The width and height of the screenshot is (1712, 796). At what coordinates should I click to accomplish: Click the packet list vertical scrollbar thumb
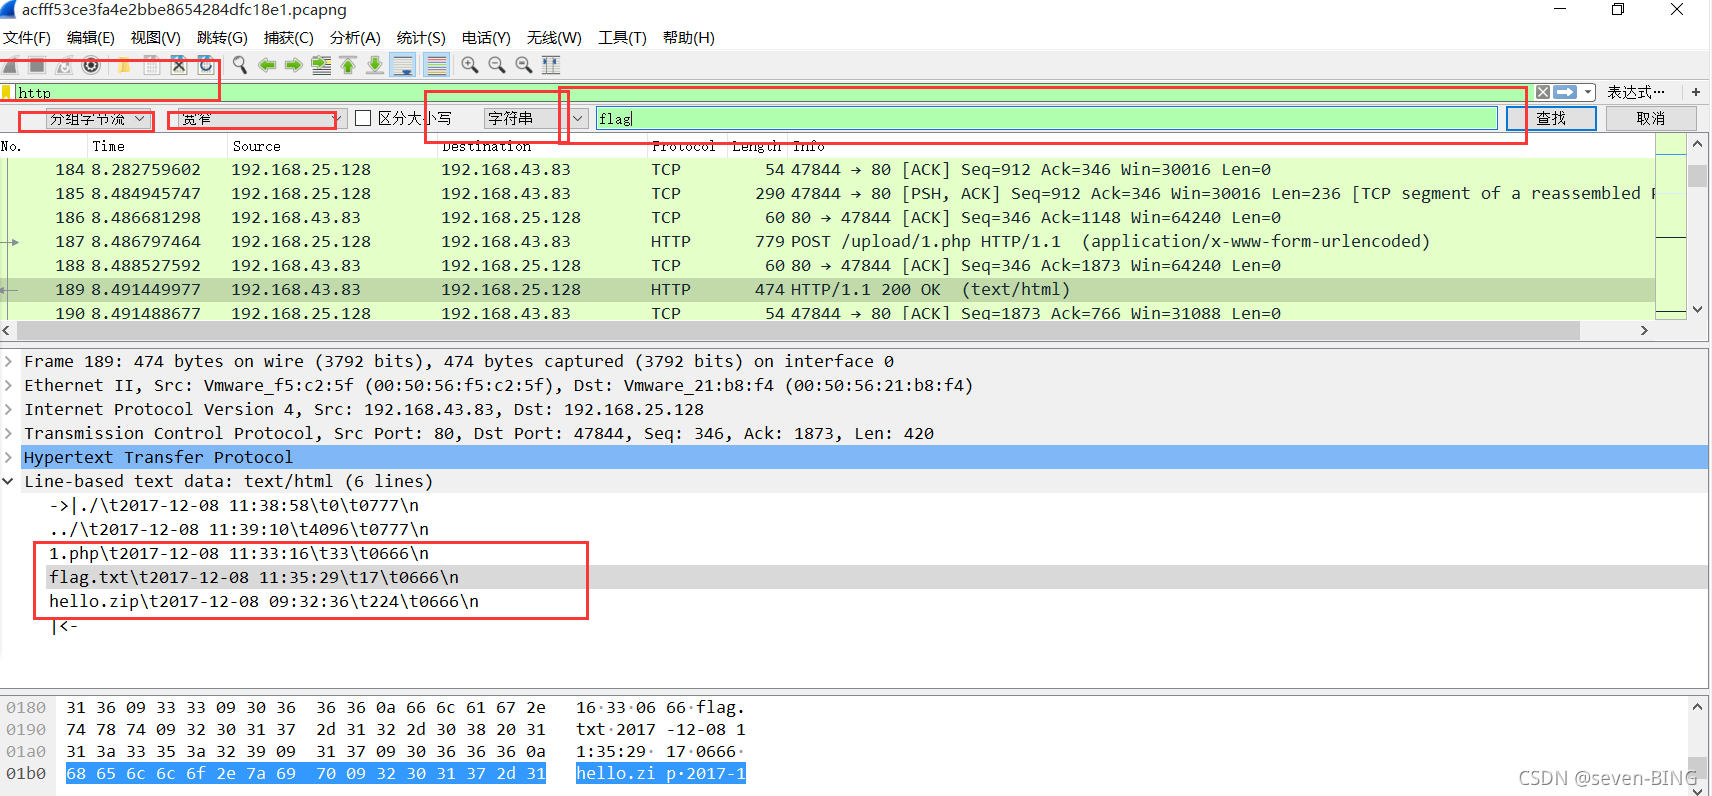1697,176
